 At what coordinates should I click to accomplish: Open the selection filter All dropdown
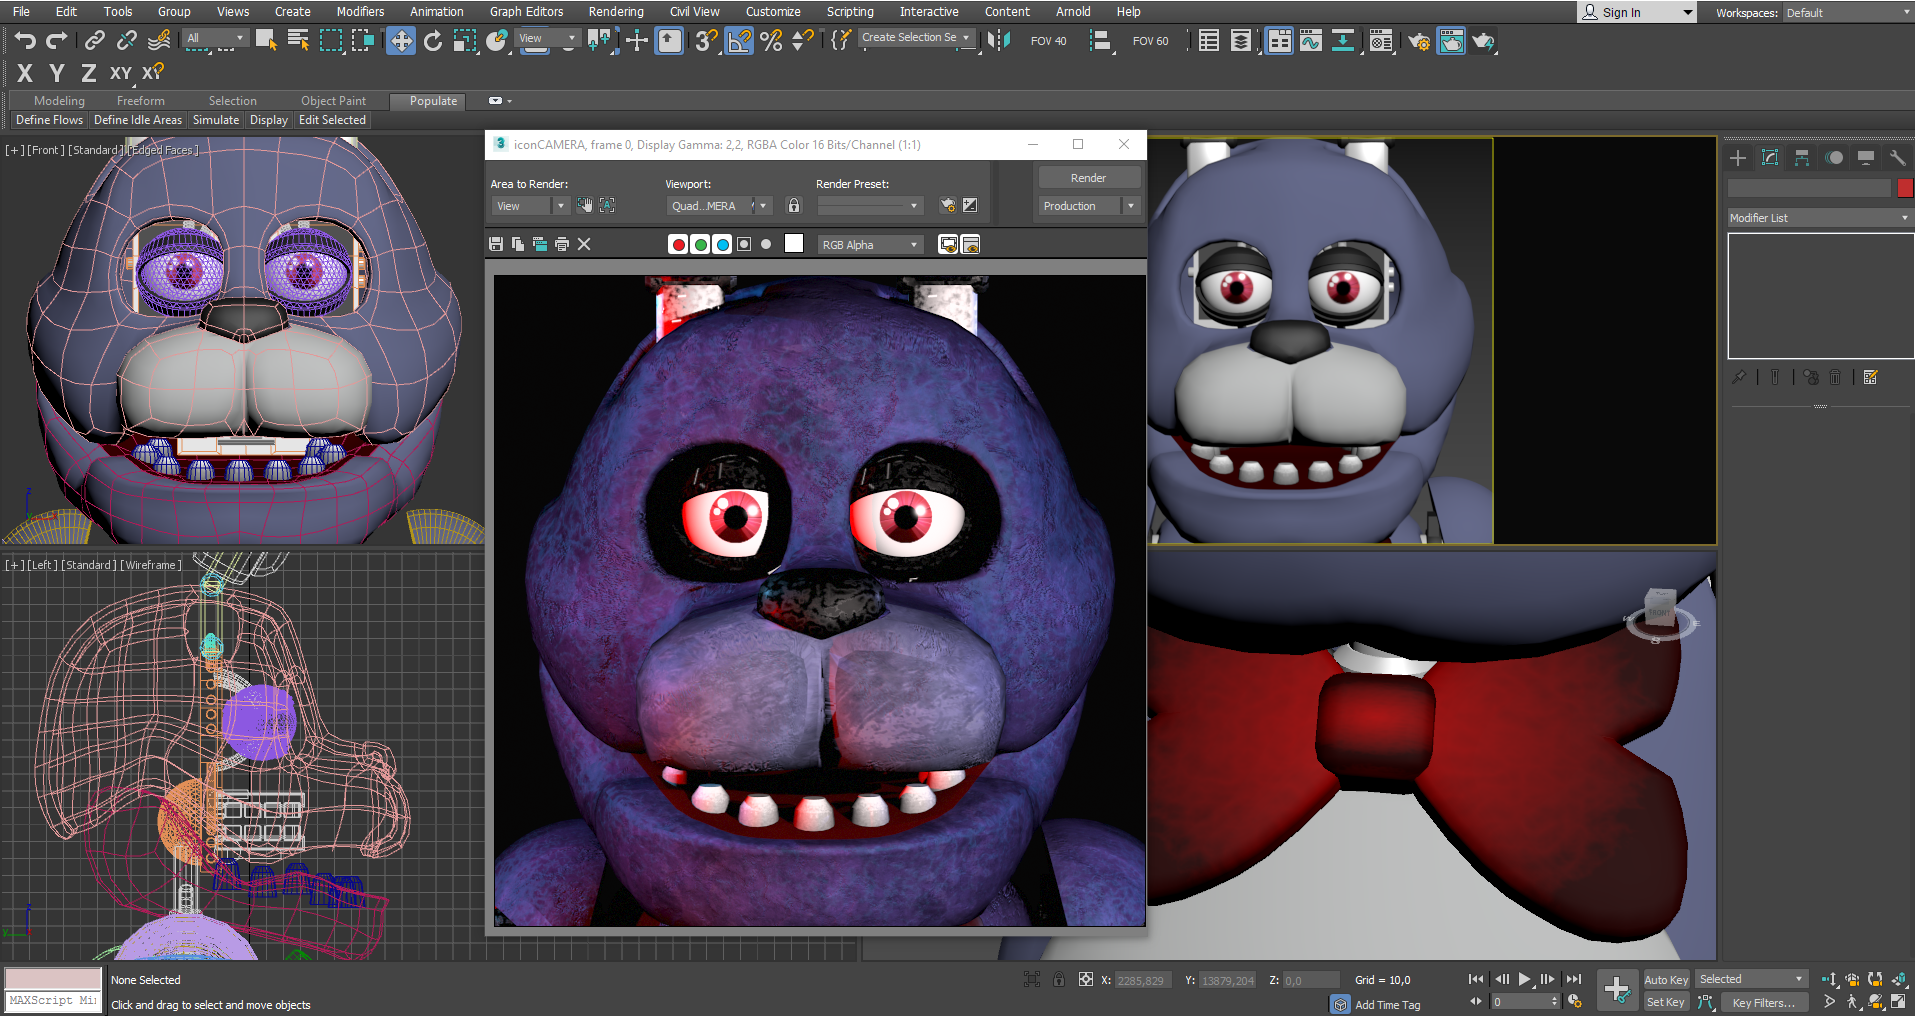tap(216, 38)
